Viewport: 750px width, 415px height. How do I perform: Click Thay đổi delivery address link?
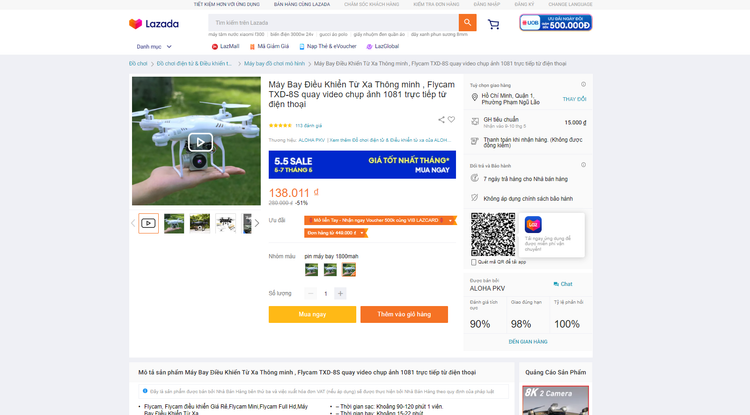pyautogui.click(x=574, y=99)
